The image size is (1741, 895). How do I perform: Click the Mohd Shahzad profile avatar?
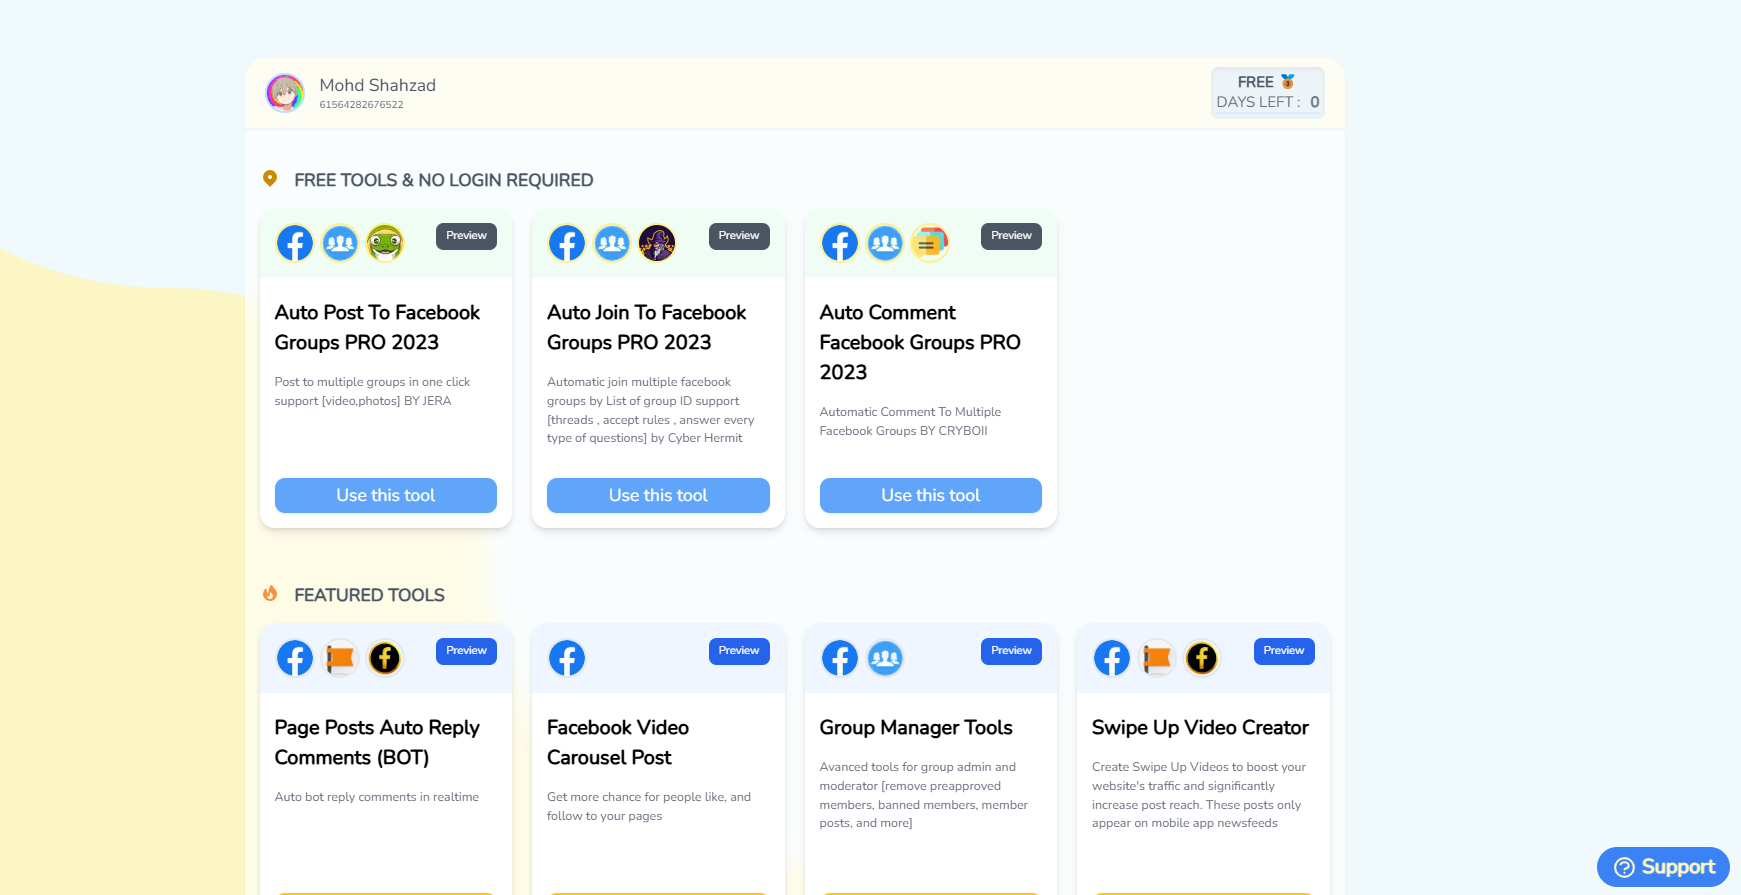[x=285, y=93]
